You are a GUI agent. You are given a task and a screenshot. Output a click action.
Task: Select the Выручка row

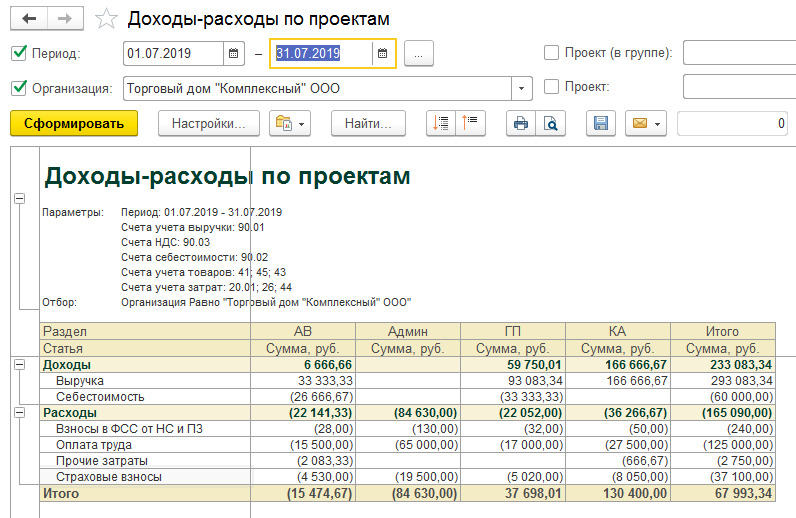(x=145, y=381)
